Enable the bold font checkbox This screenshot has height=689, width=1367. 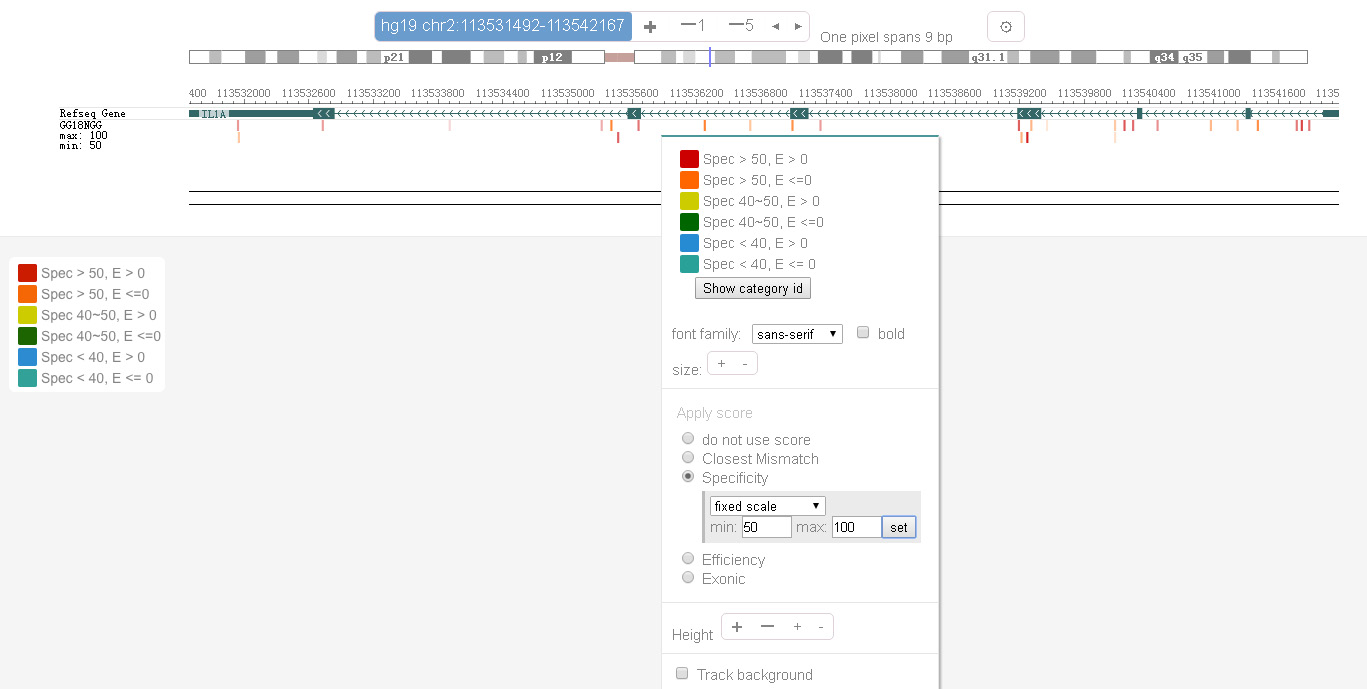[863, 333]
